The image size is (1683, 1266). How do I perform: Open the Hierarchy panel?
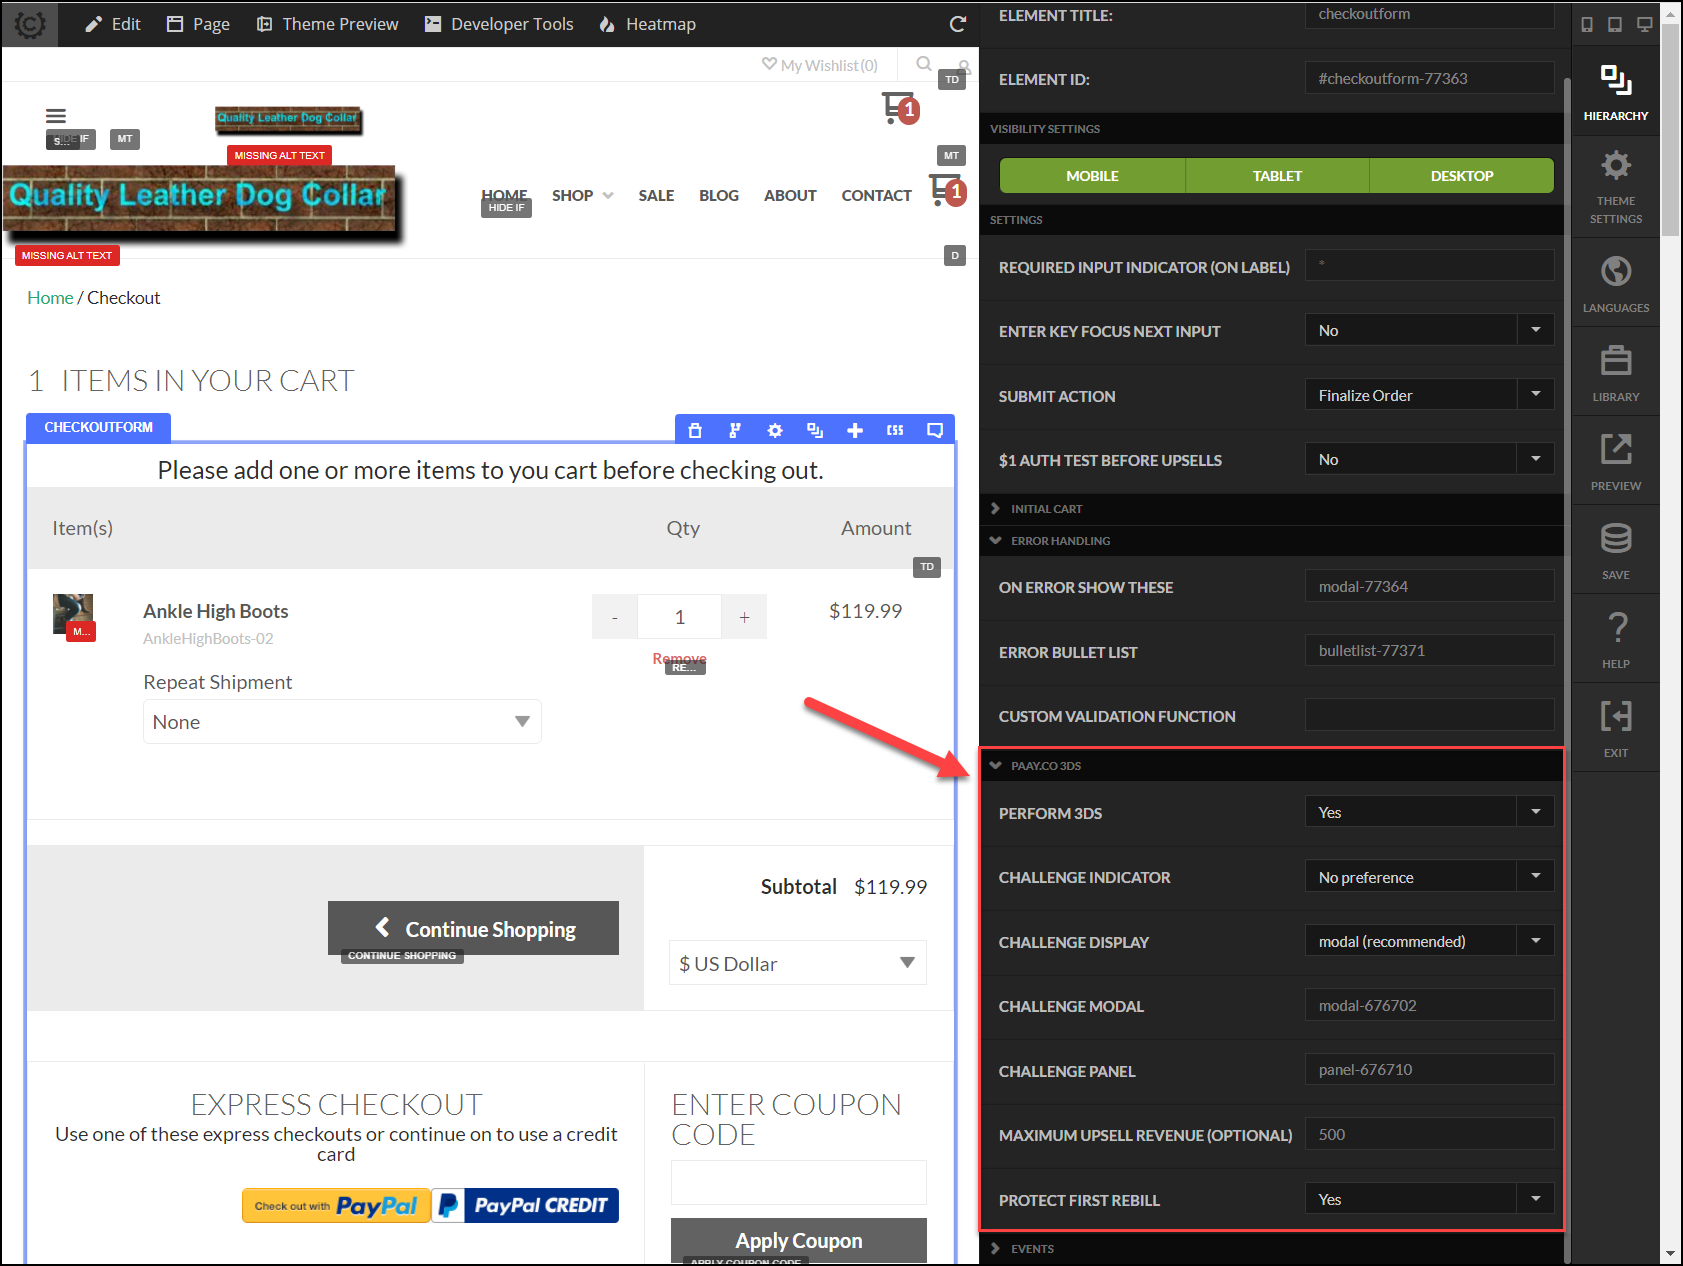pos(1615,93)
